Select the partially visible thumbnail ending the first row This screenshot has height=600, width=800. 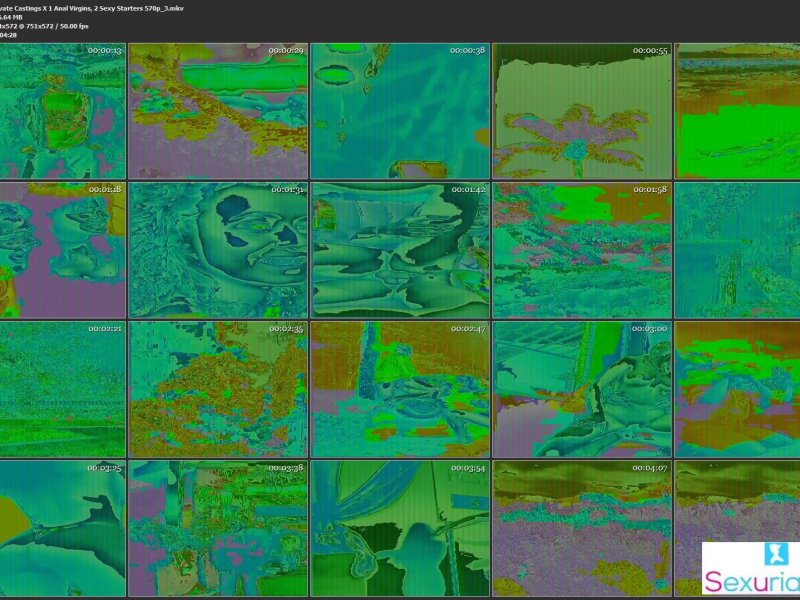click(x=738, y=111)
